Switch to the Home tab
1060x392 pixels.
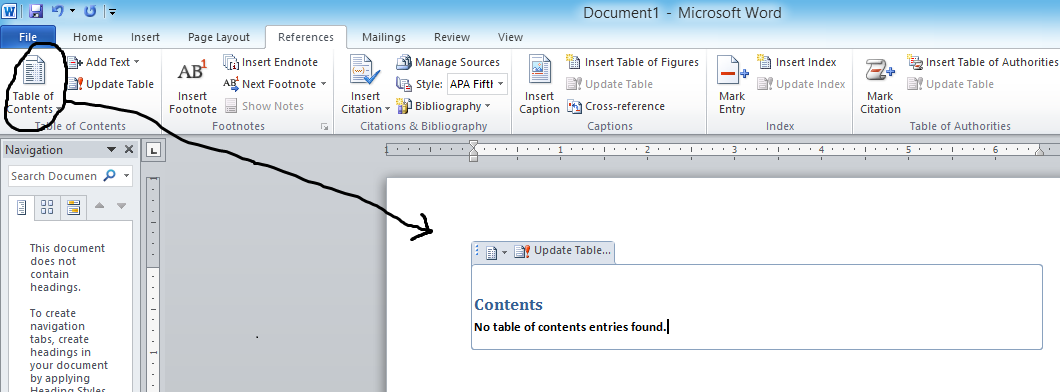coord(88,37)
